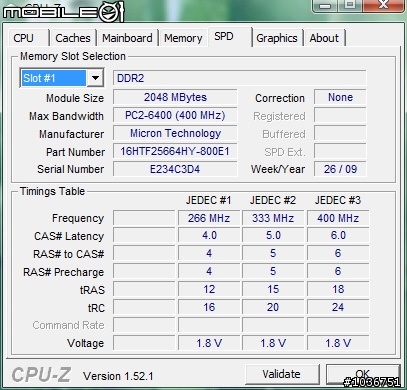Select CAS# Latency value 4.0
Image resolution: width=407 pixels, height=390 pixels.
[x=209, y=236]
